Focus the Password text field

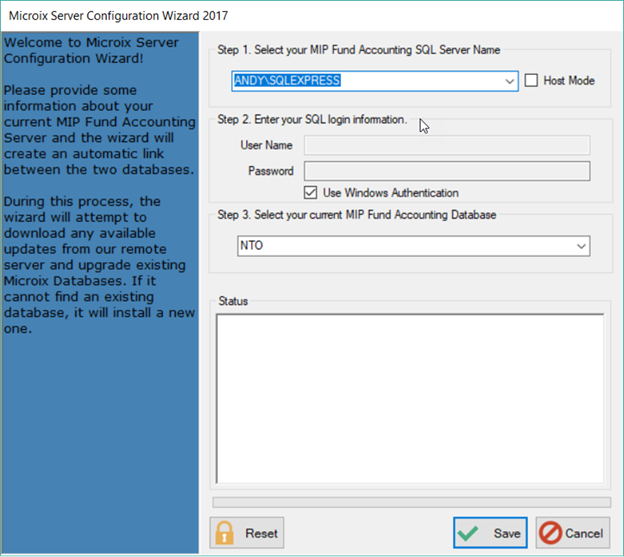point(446,171)
